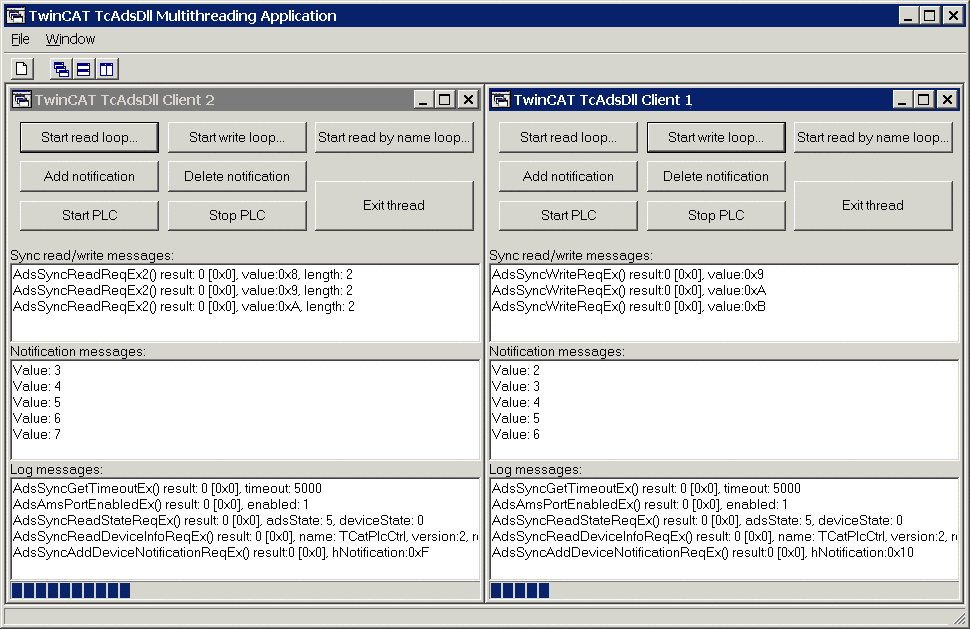Click the main application title bar icon
Screen dimensions: 970x629
click(x=15, y=15)
